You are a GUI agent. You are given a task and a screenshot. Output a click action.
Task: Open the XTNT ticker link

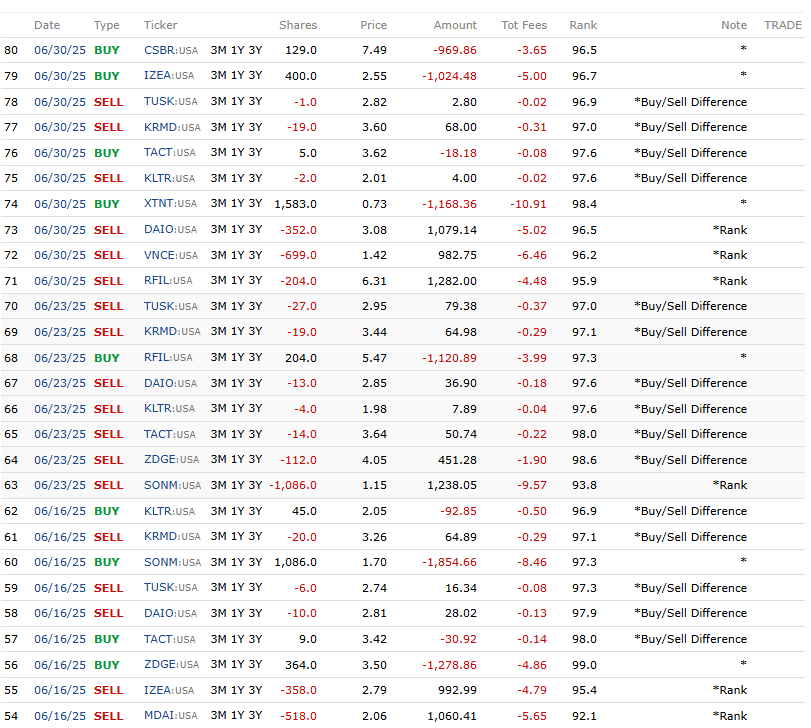(159, 204)
